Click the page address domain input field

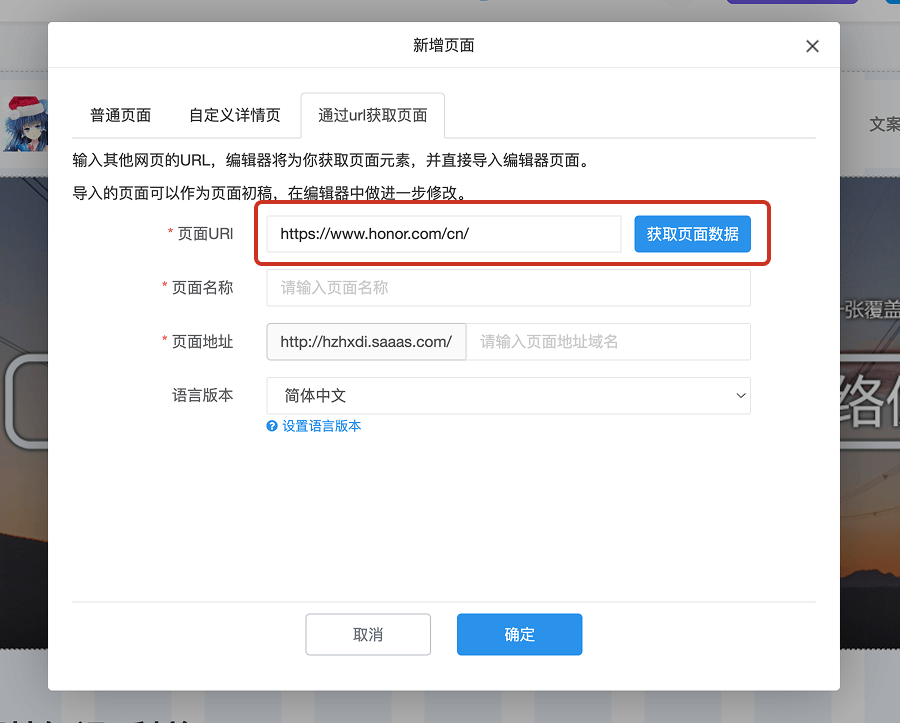point(608,341)
